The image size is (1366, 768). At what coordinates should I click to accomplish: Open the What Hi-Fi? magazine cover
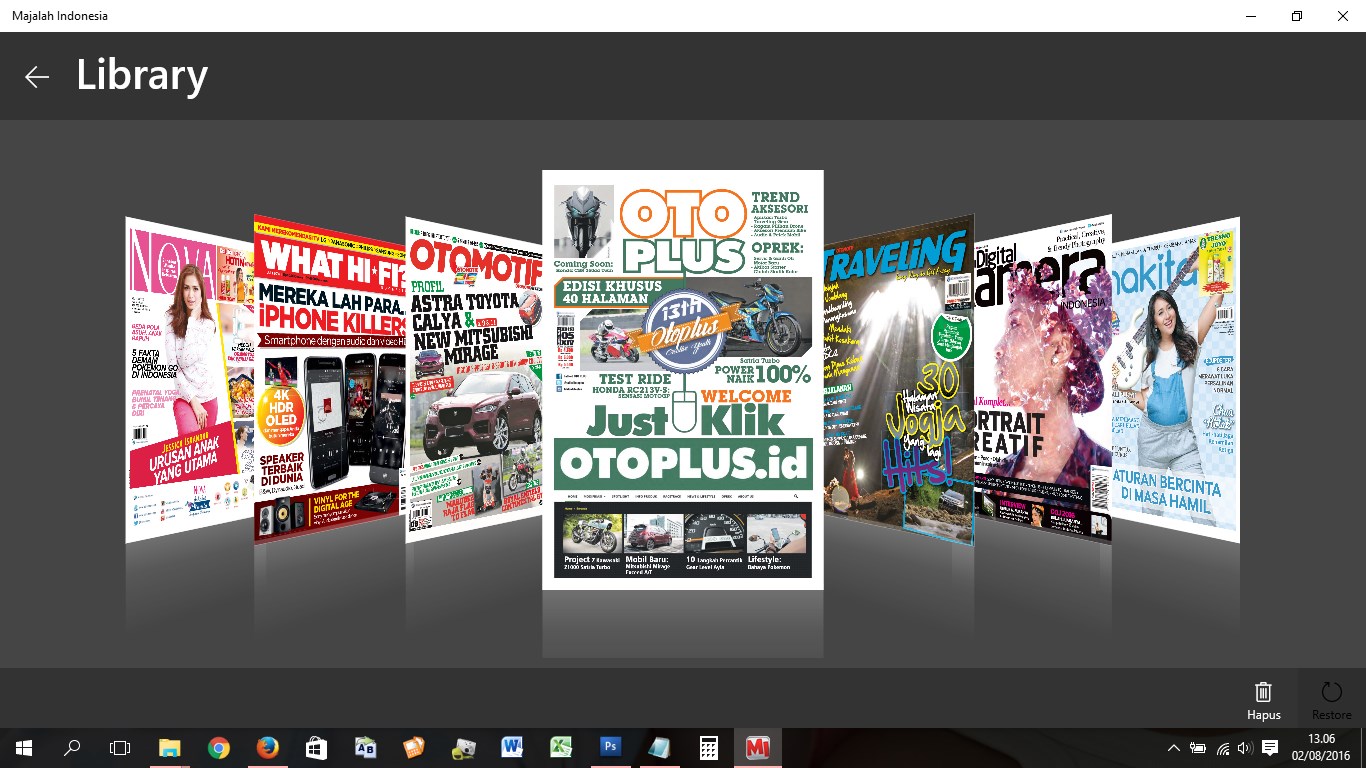[329, 378]
